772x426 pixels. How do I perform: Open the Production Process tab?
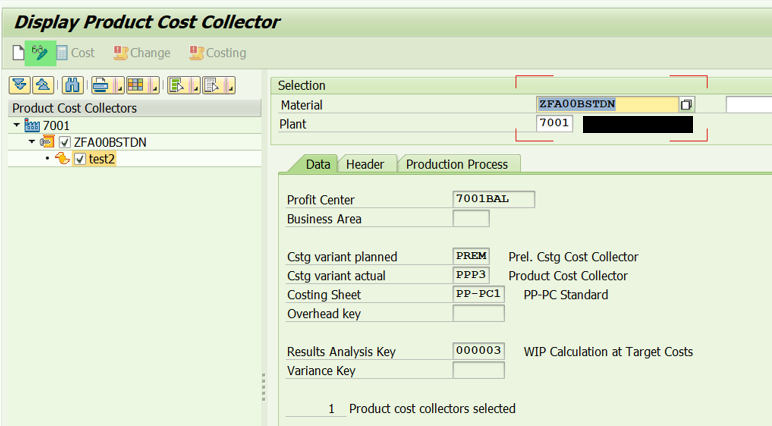point(457,164)
